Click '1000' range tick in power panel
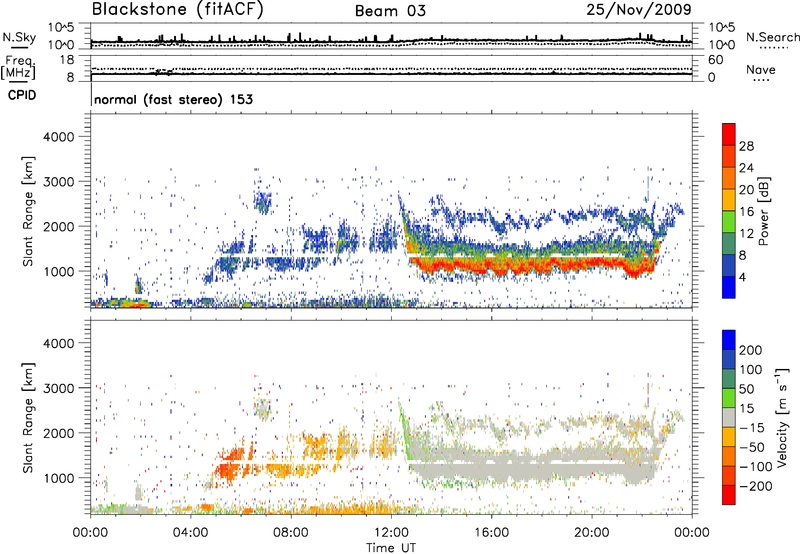Image resolution: width=800 pixels, height=554 pixels. [x=58, y=271]
